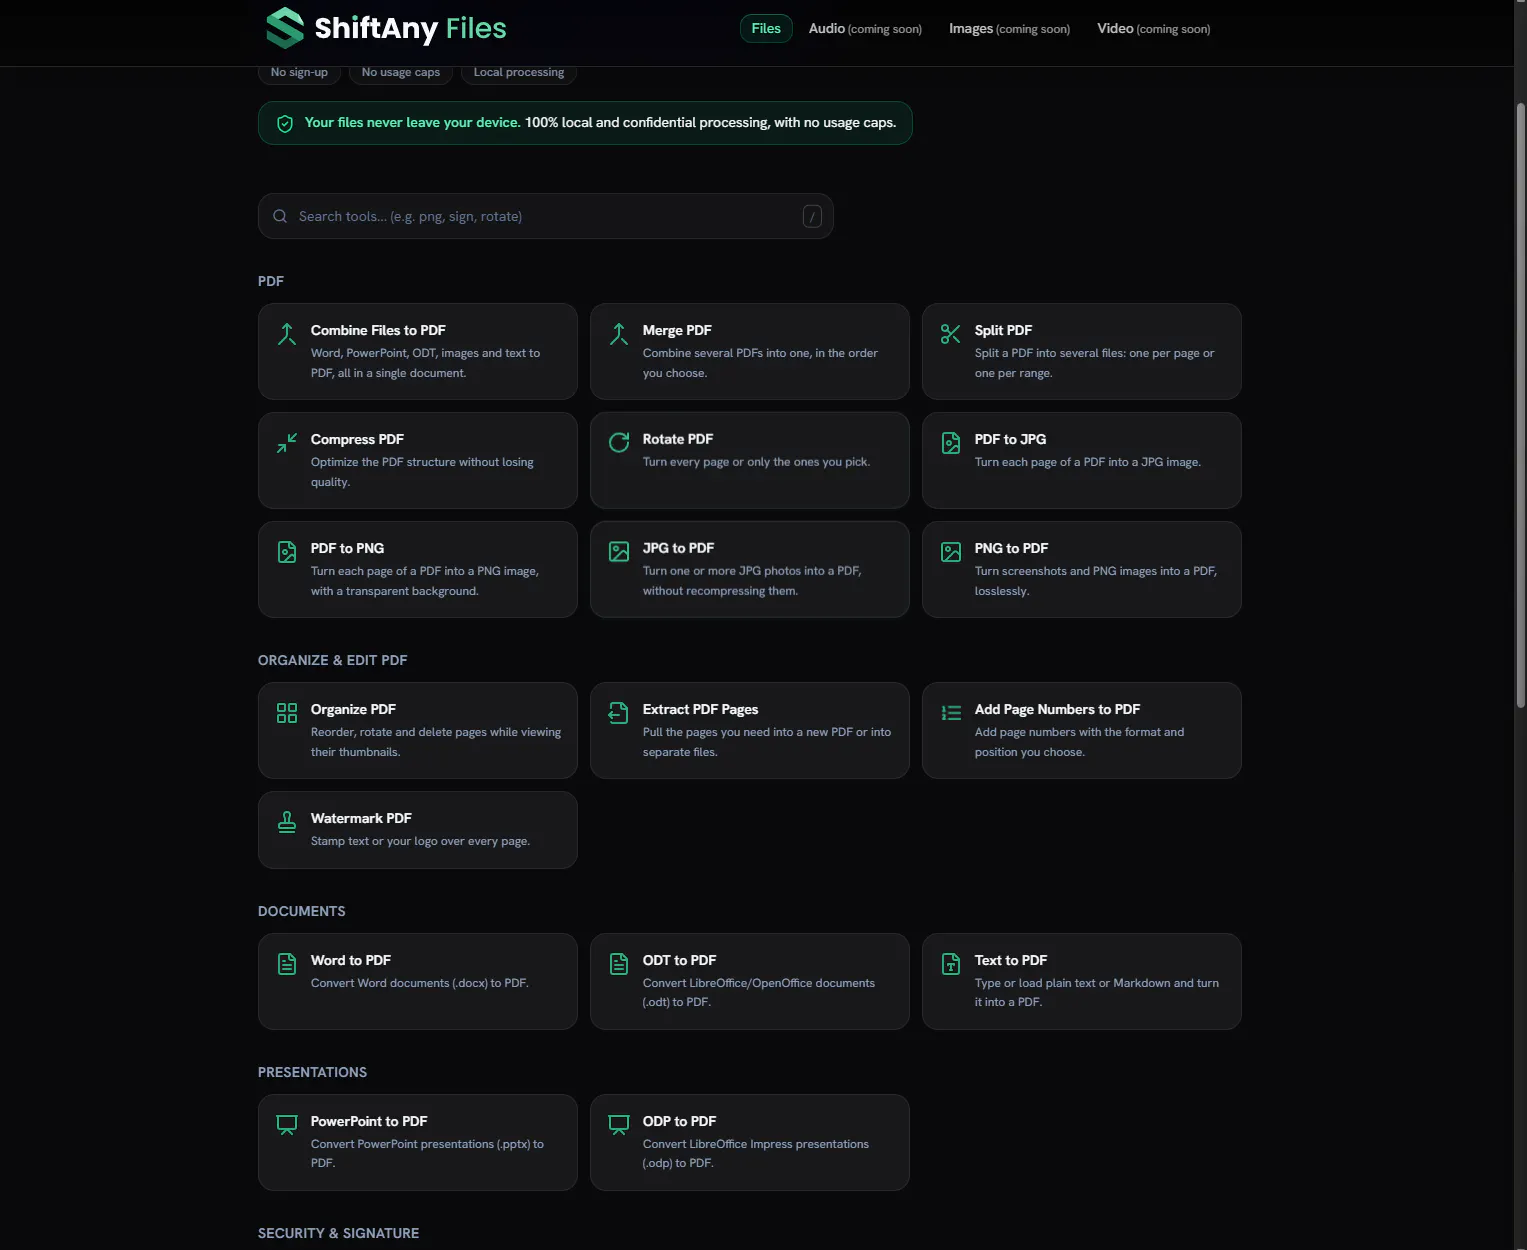The height and width of the screenshot is (1250, 1527).
Task: Click the Text to PDF file icon
Action: click(x=951, y=964)
